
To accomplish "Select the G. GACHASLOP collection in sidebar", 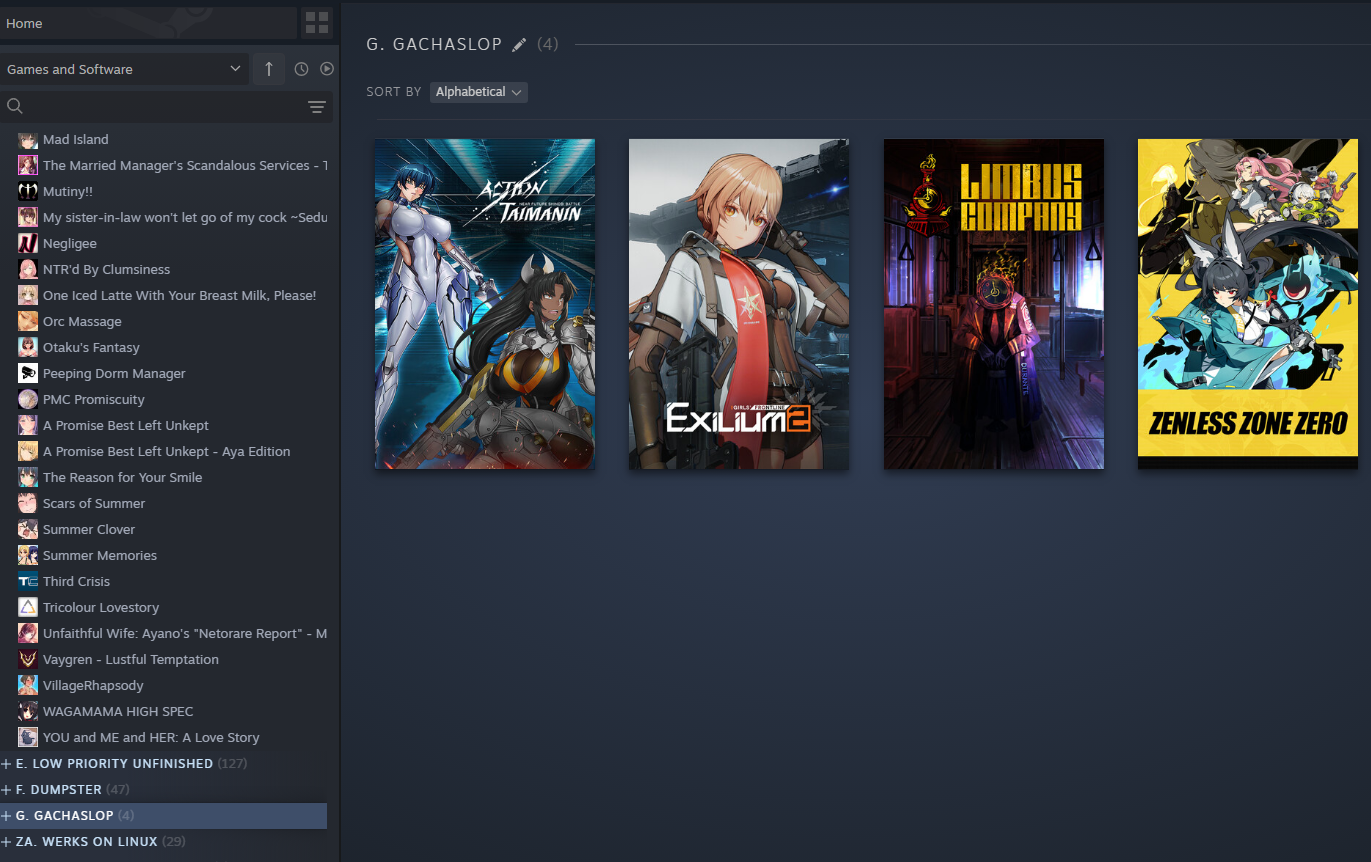I will 163,816.
